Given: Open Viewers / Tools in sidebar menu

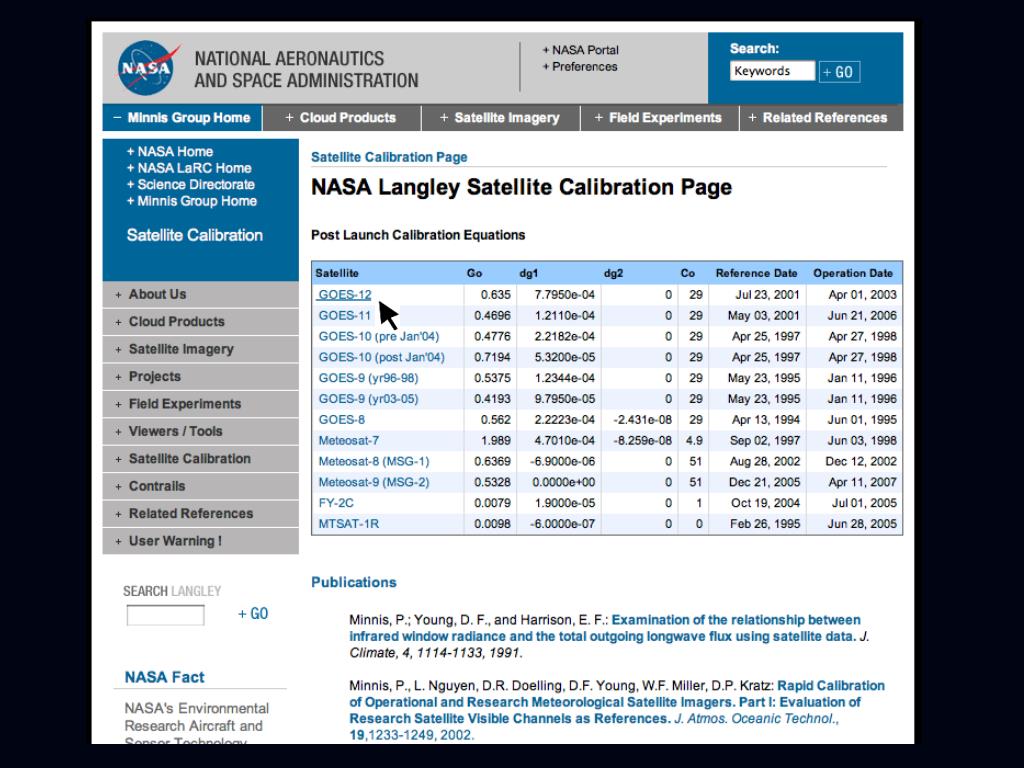Looking at the screenshot, I should pos(200,432).
